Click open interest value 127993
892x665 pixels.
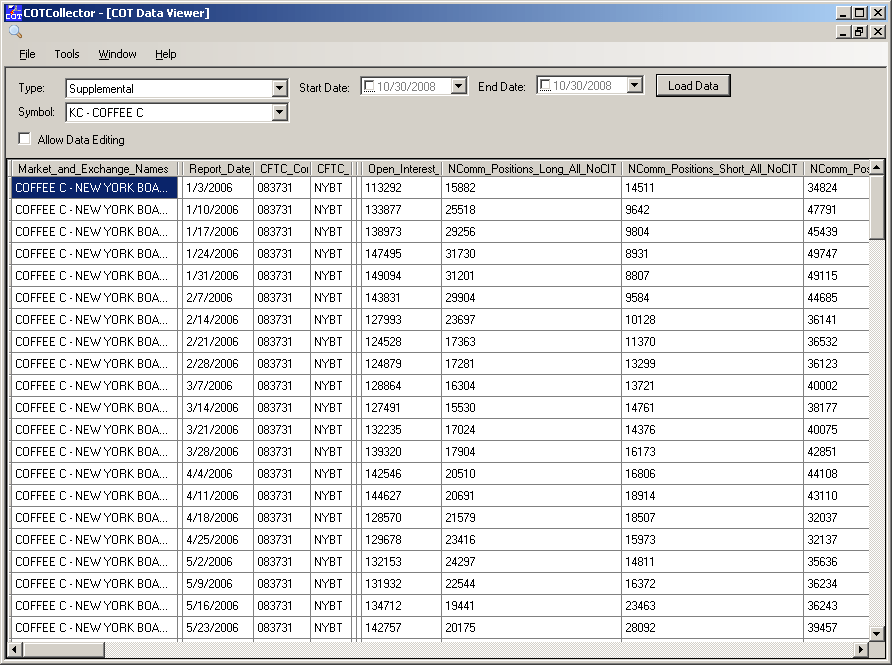[x=401, y=320]
